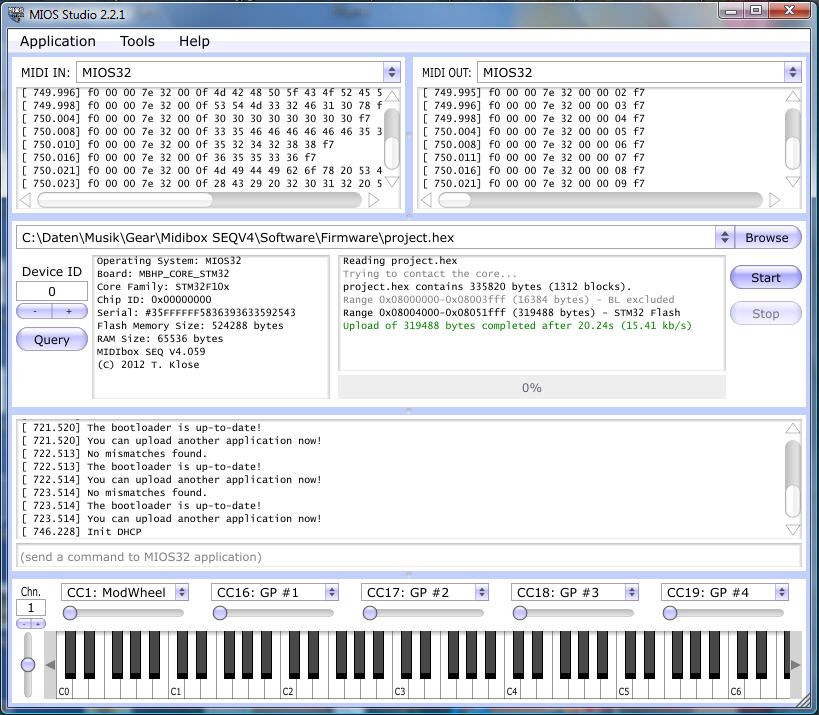Increase Device ID with the plus button
This screenshot has width=819, height=715.
coord(69,311)
